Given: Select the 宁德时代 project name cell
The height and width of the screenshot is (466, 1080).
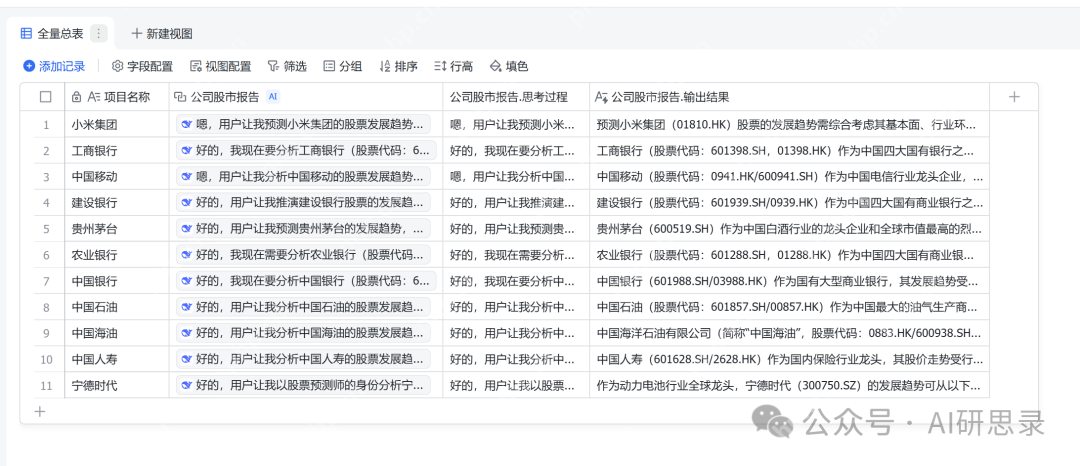Looking at the screenshot, I should click(x=116, y=386).
